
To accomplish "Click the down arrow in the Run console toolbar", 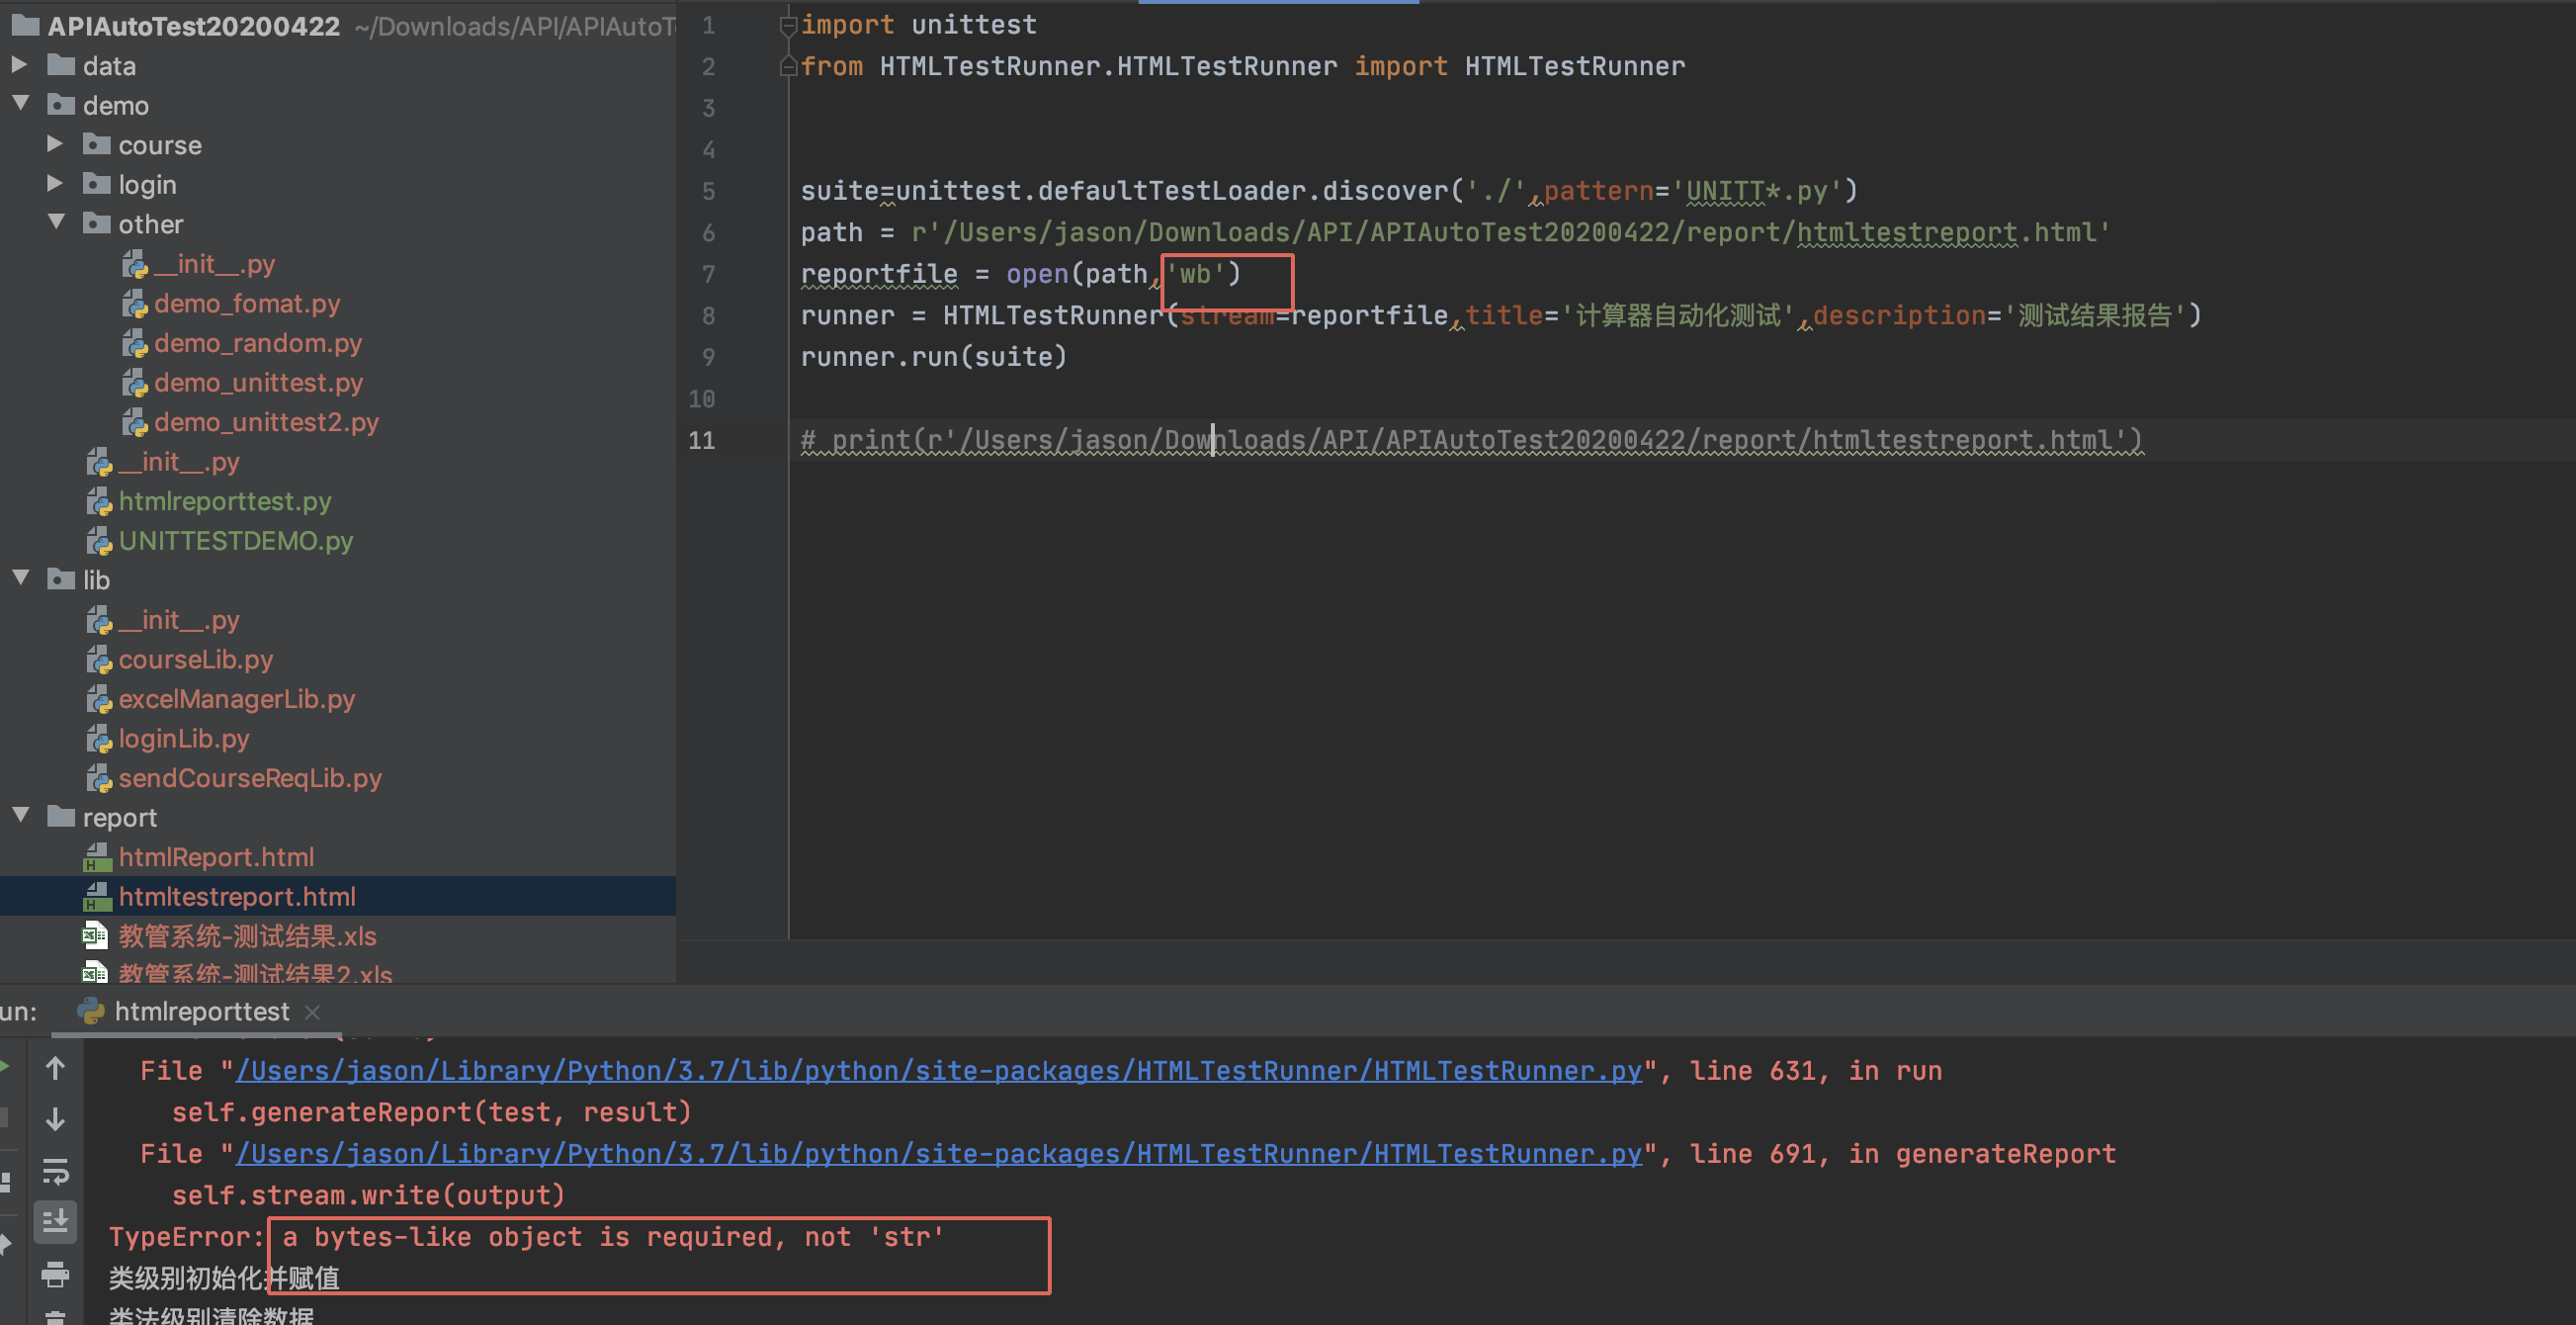I will [x=55, y=1119].
